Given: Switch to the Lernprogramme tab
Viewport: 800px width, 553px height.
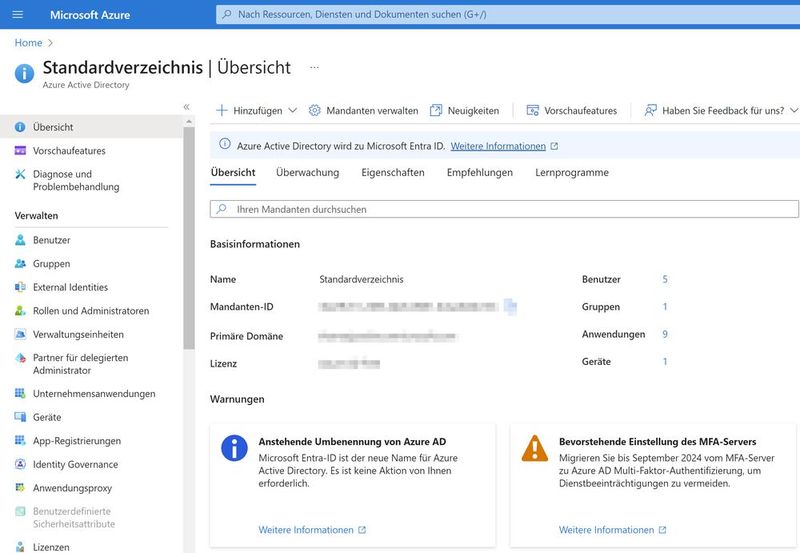Looking at the screenshot, I should coord(571,172).
